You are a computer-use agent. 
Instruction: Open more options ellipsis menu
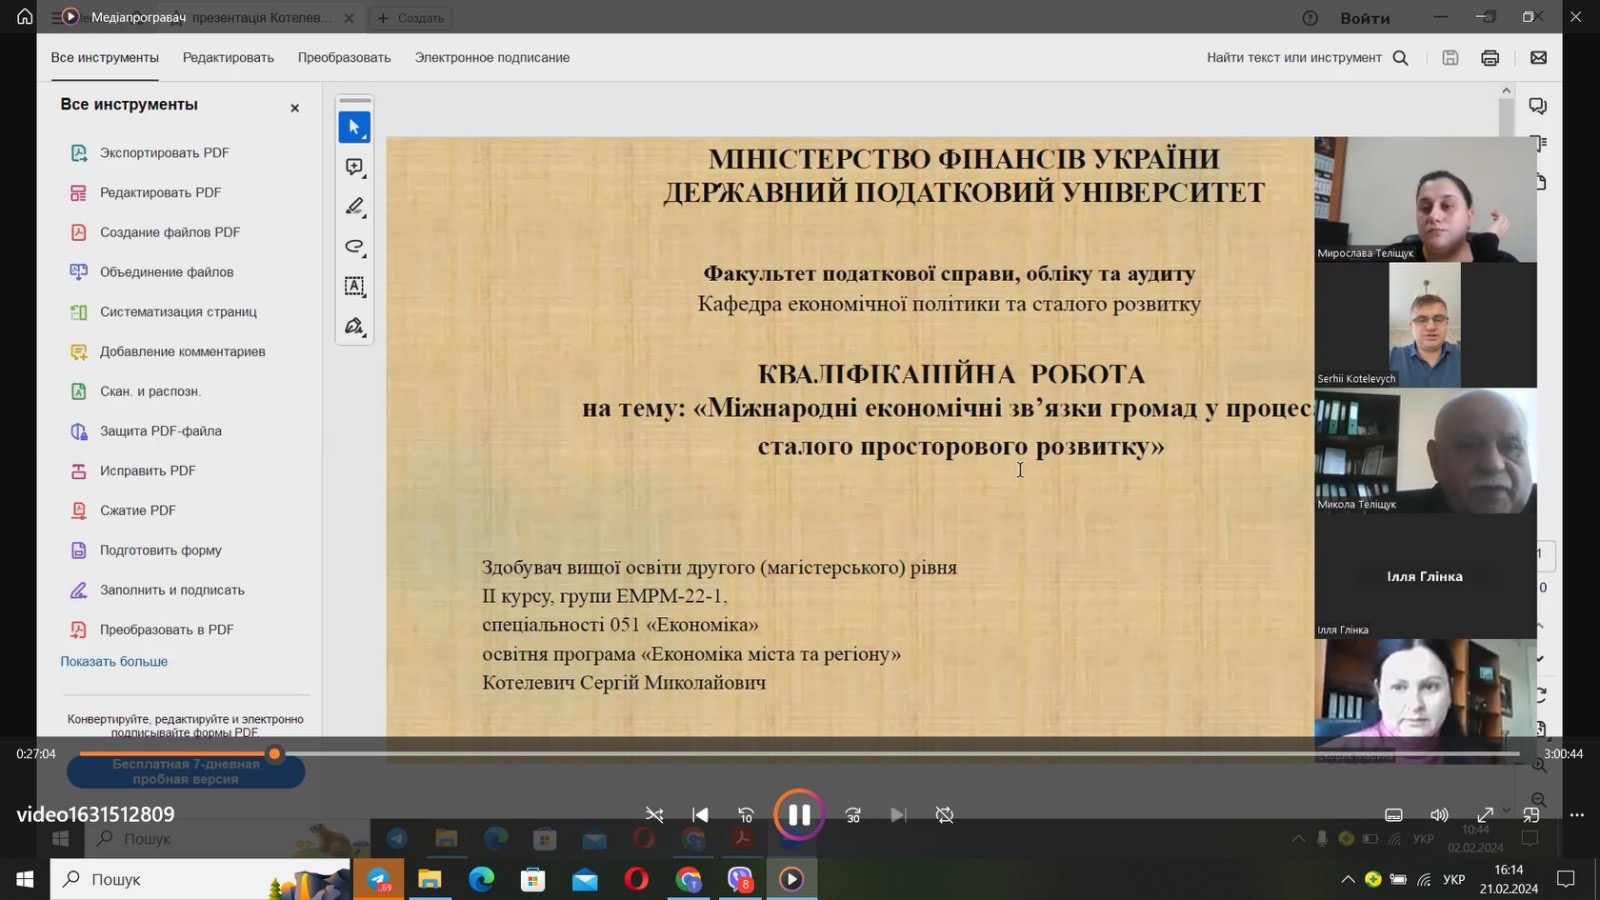tap(1577, 815)
